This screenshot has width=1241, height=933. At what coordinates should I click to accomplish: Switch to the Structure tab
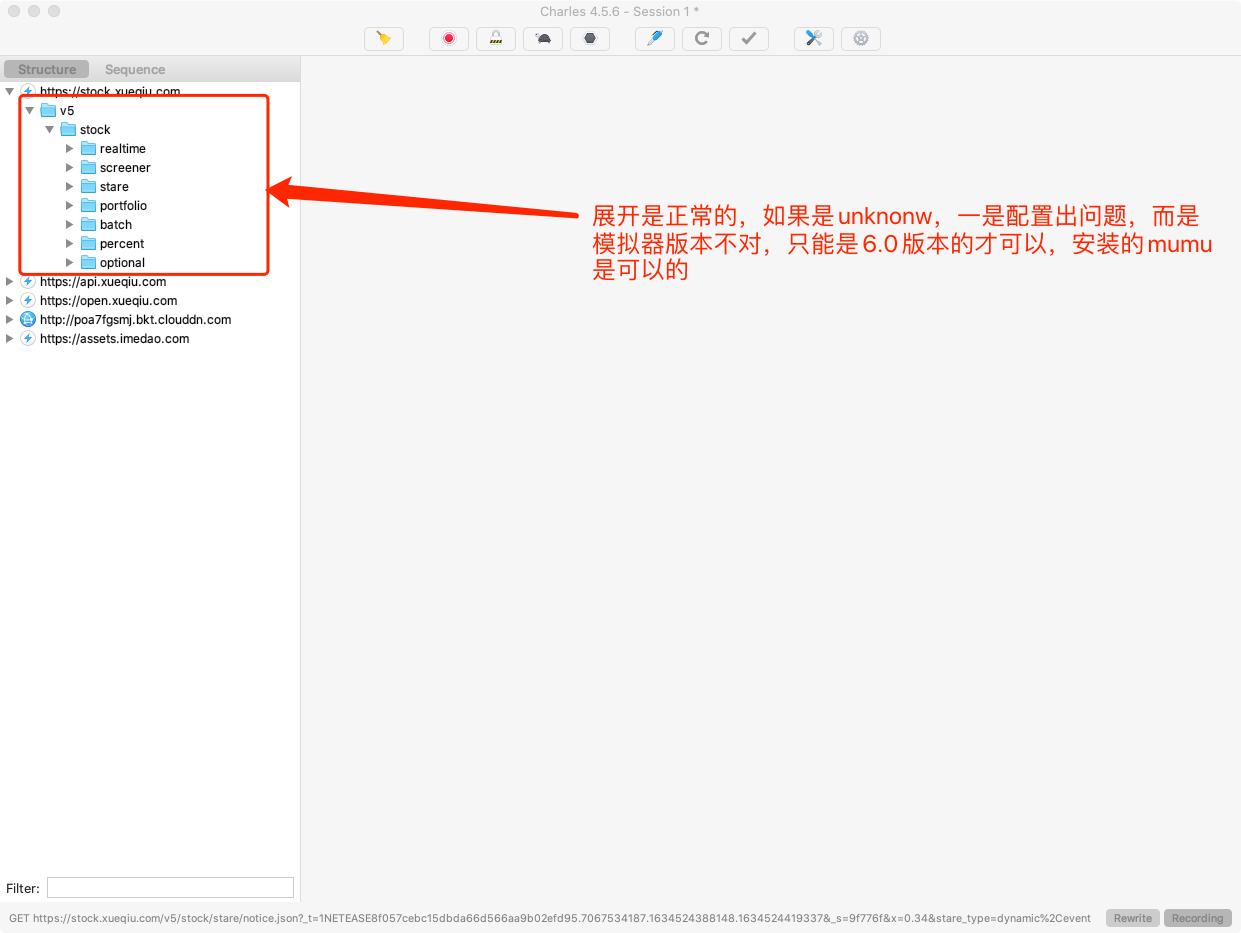47,69
